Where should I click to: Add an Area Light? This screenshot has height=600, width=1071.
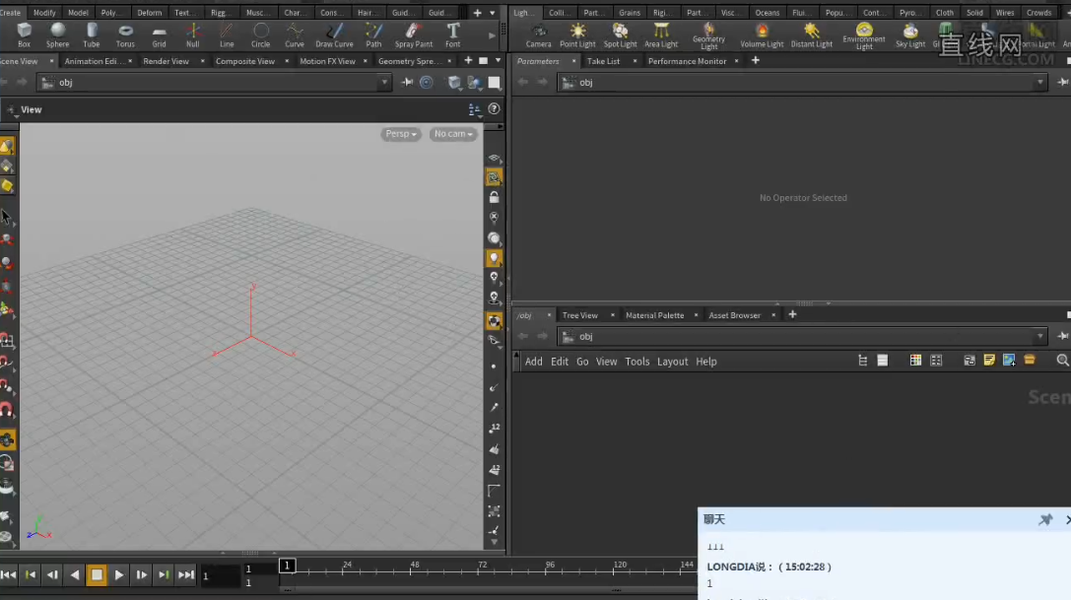660,35
